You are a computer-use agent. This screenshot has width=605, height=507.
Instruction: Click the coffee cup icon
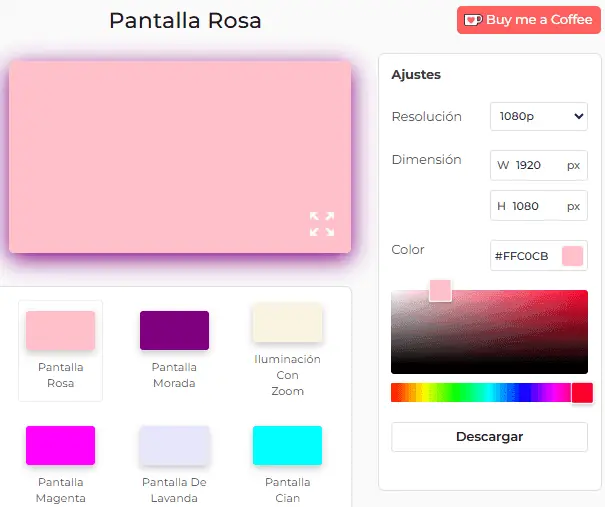pos(473,20)
